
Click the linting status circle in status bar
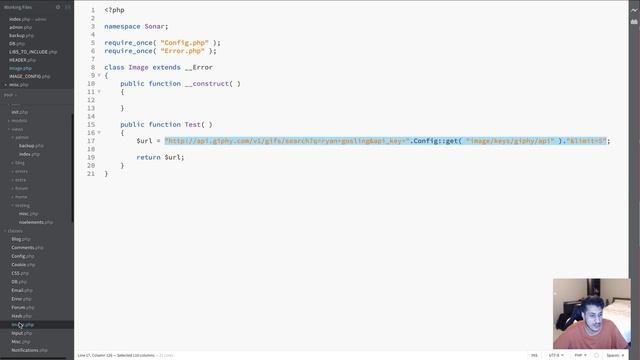[x=596, y=356]
